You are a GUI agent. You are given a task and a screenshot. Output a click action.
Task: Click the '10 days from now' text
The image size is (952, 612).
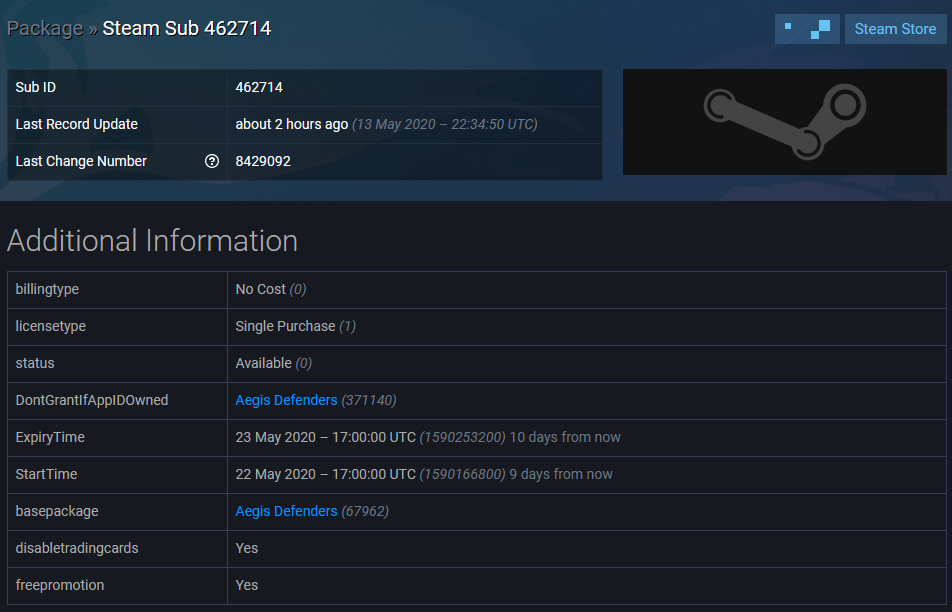coord(566,437)
